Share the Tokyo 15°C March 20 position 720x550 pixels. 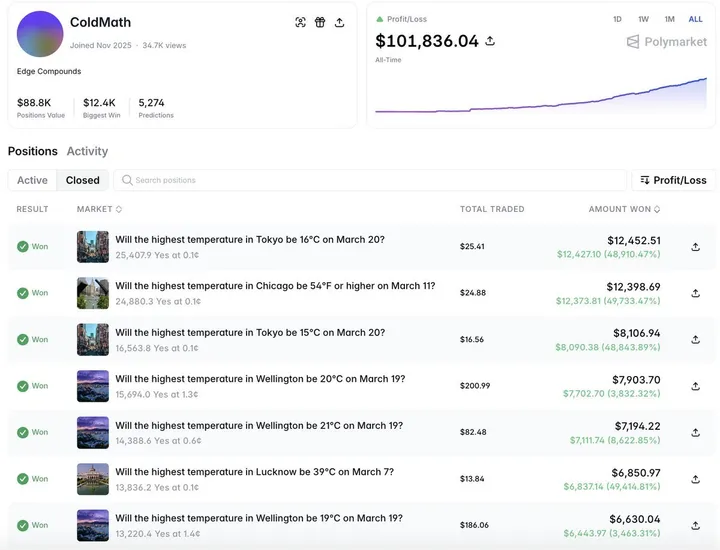pyautogui.click(x=696, y=340)
